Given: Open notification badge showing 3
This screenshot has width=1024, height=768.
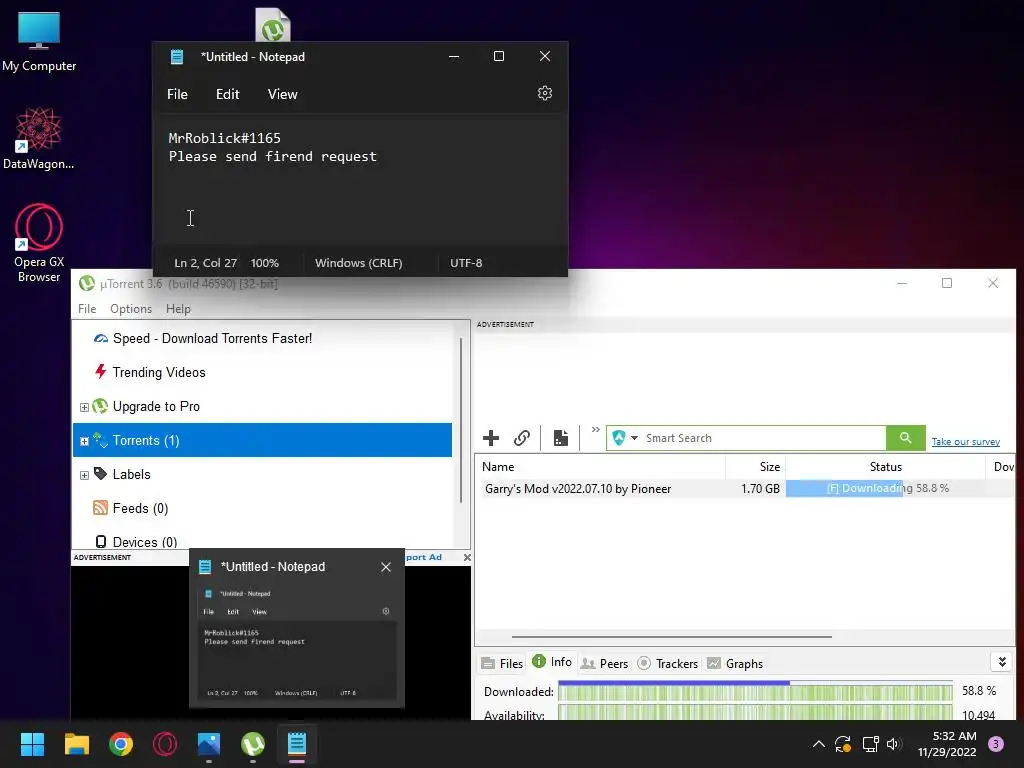Looking at the screenshot, I should pyautogui.click(x=995, y=744).
